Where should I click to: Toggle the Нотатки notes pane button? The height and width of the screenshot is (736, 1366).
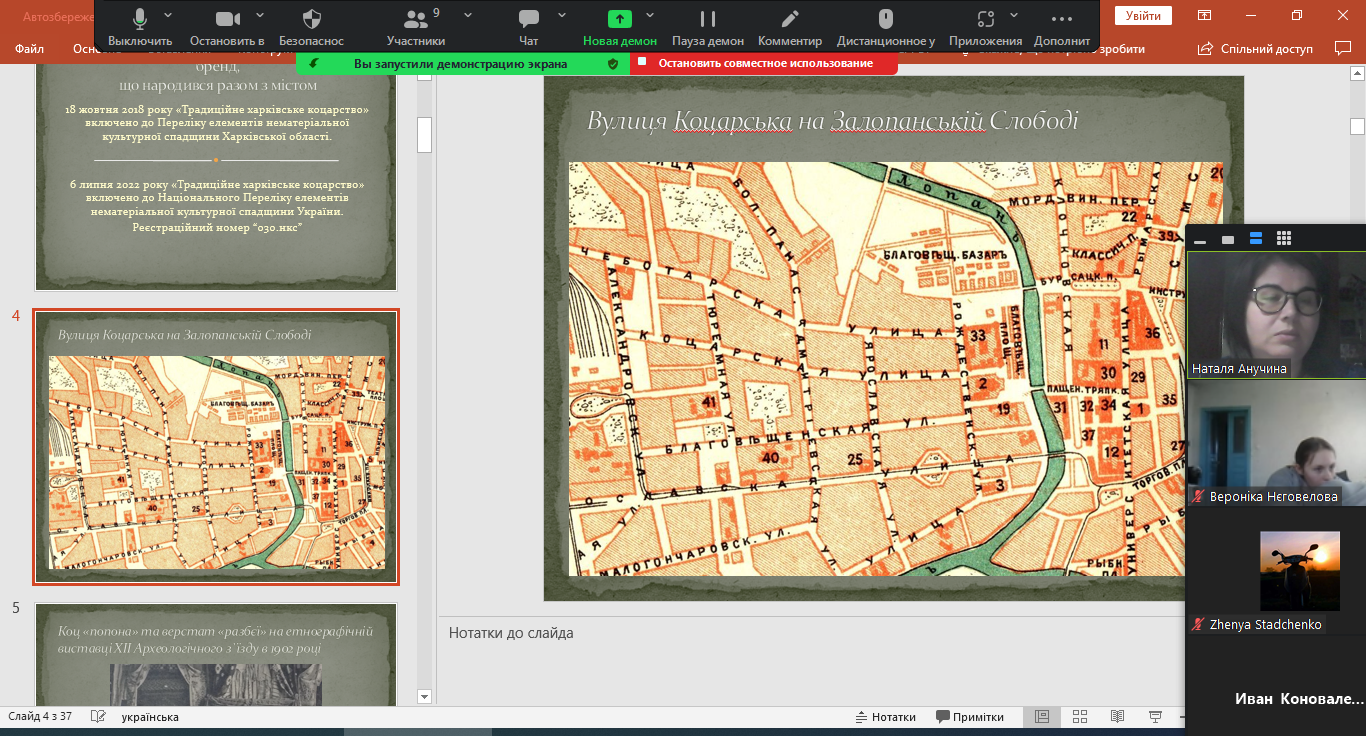click(886, 717)
